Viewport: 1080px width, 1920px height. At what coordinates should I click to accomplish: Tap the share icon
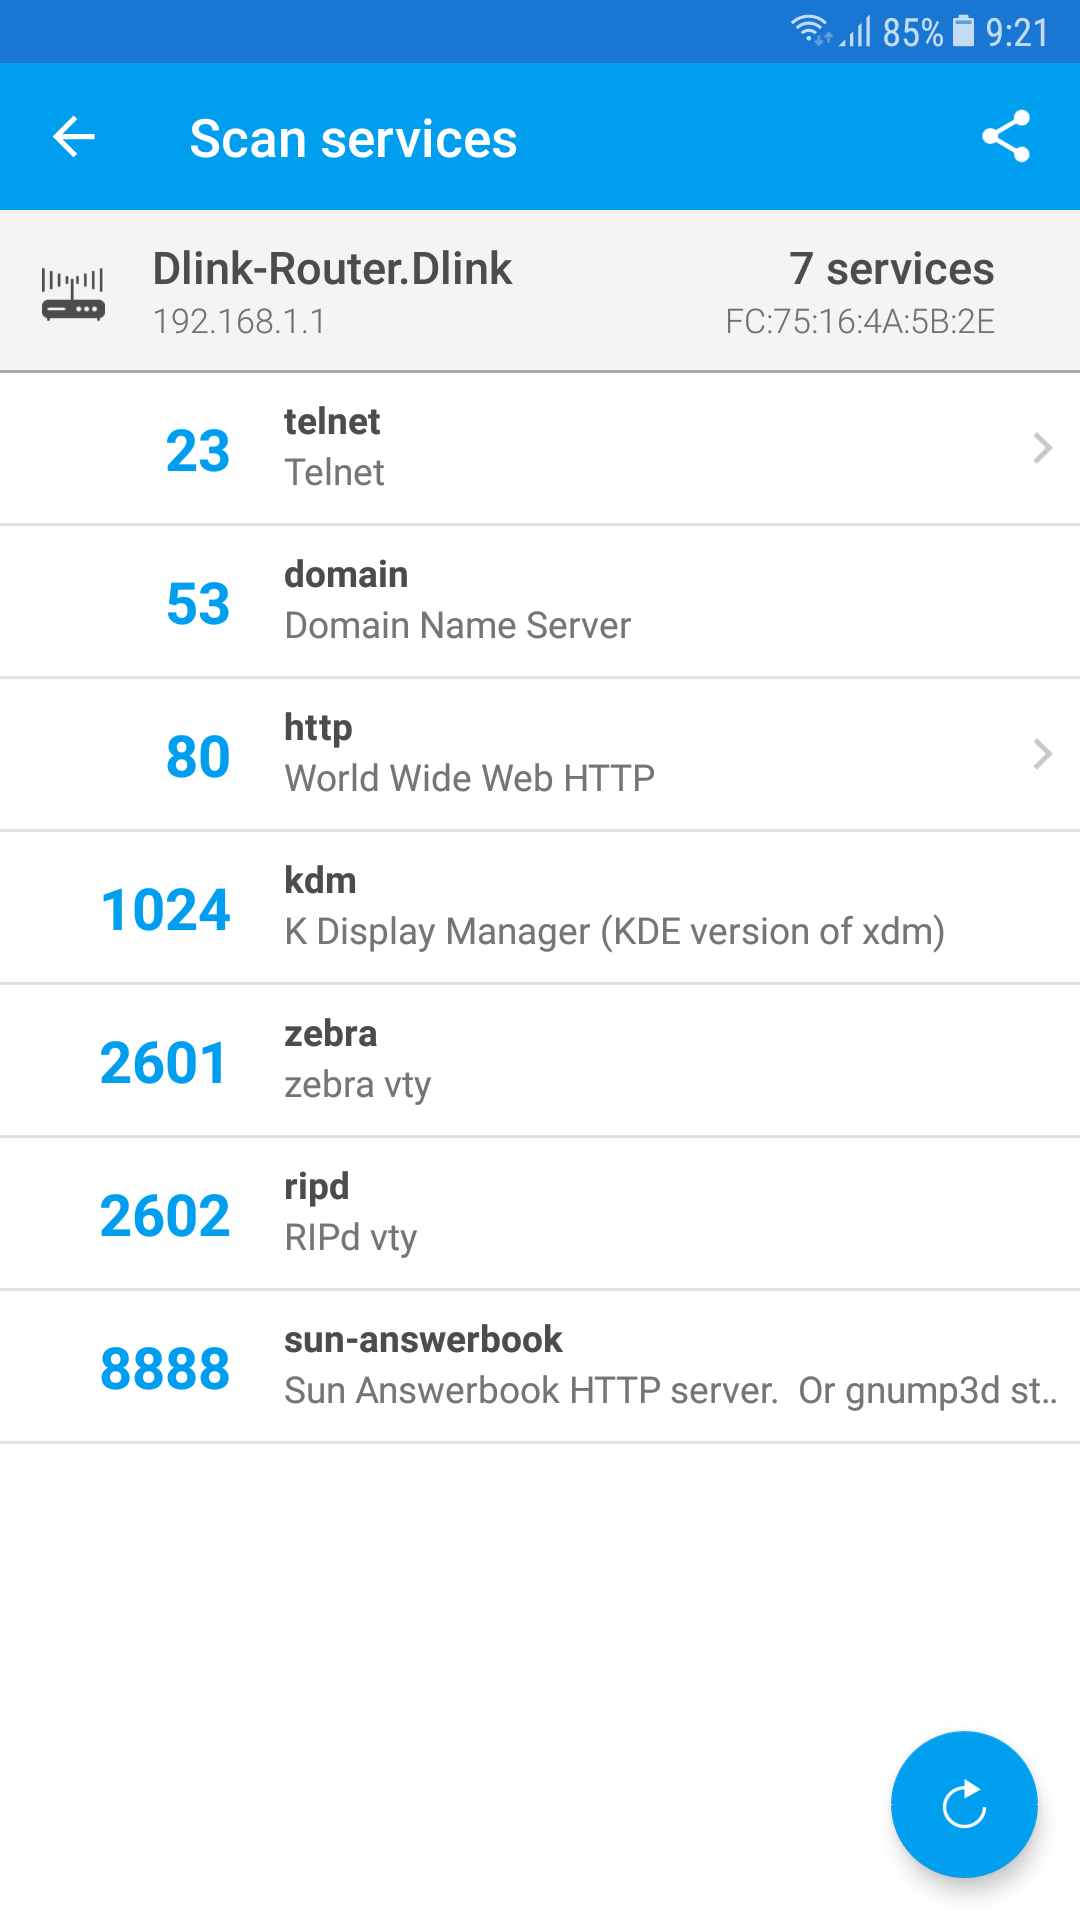coord(1005,137)
